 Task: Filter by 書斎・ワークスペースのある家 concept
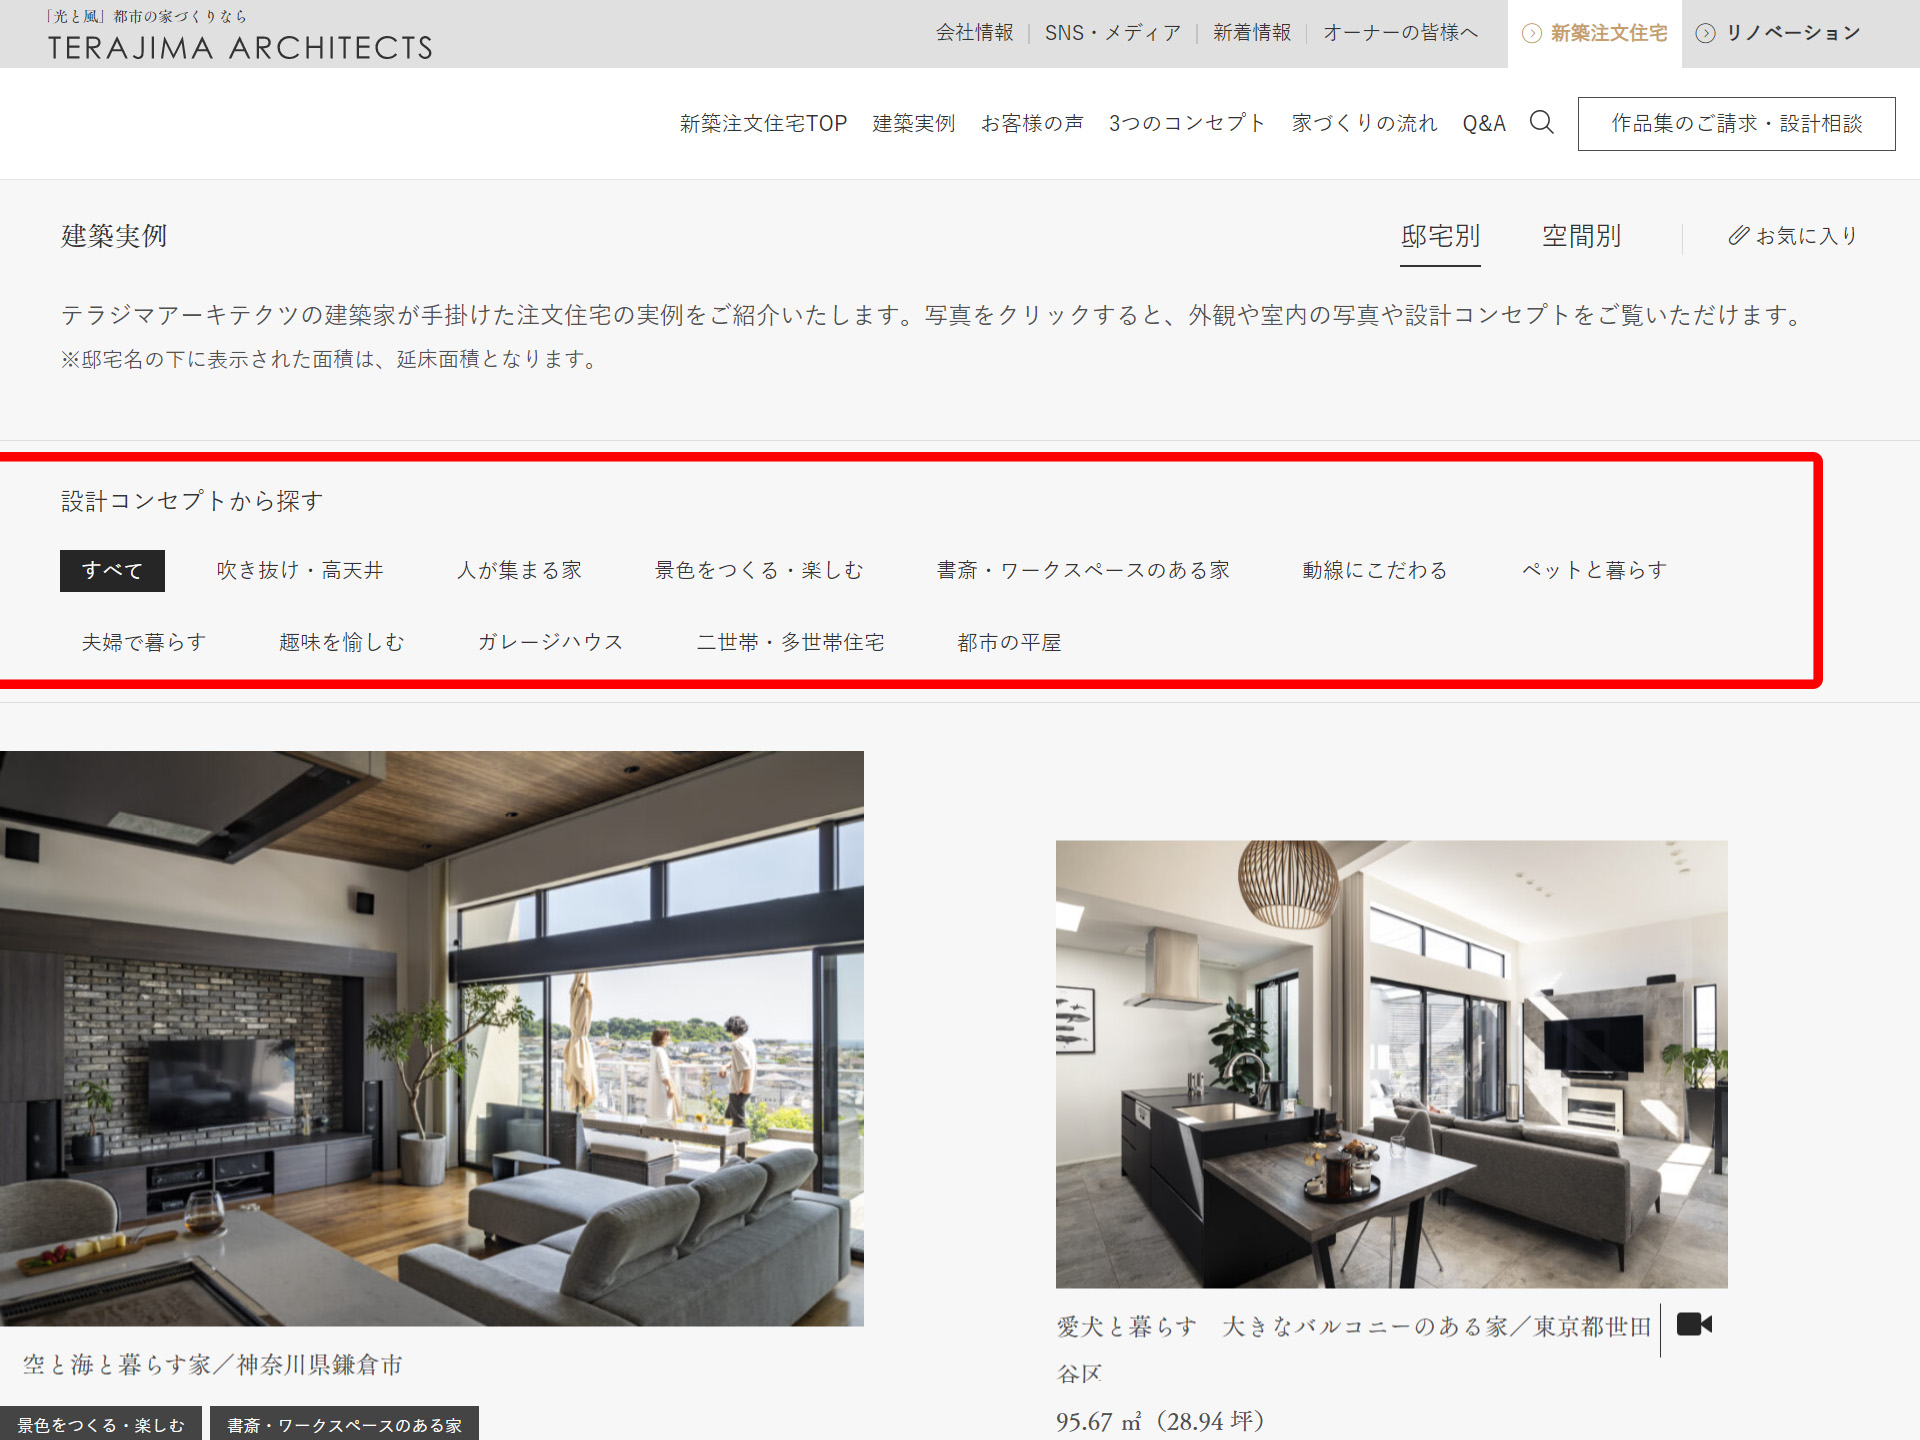pos(1083,571)
